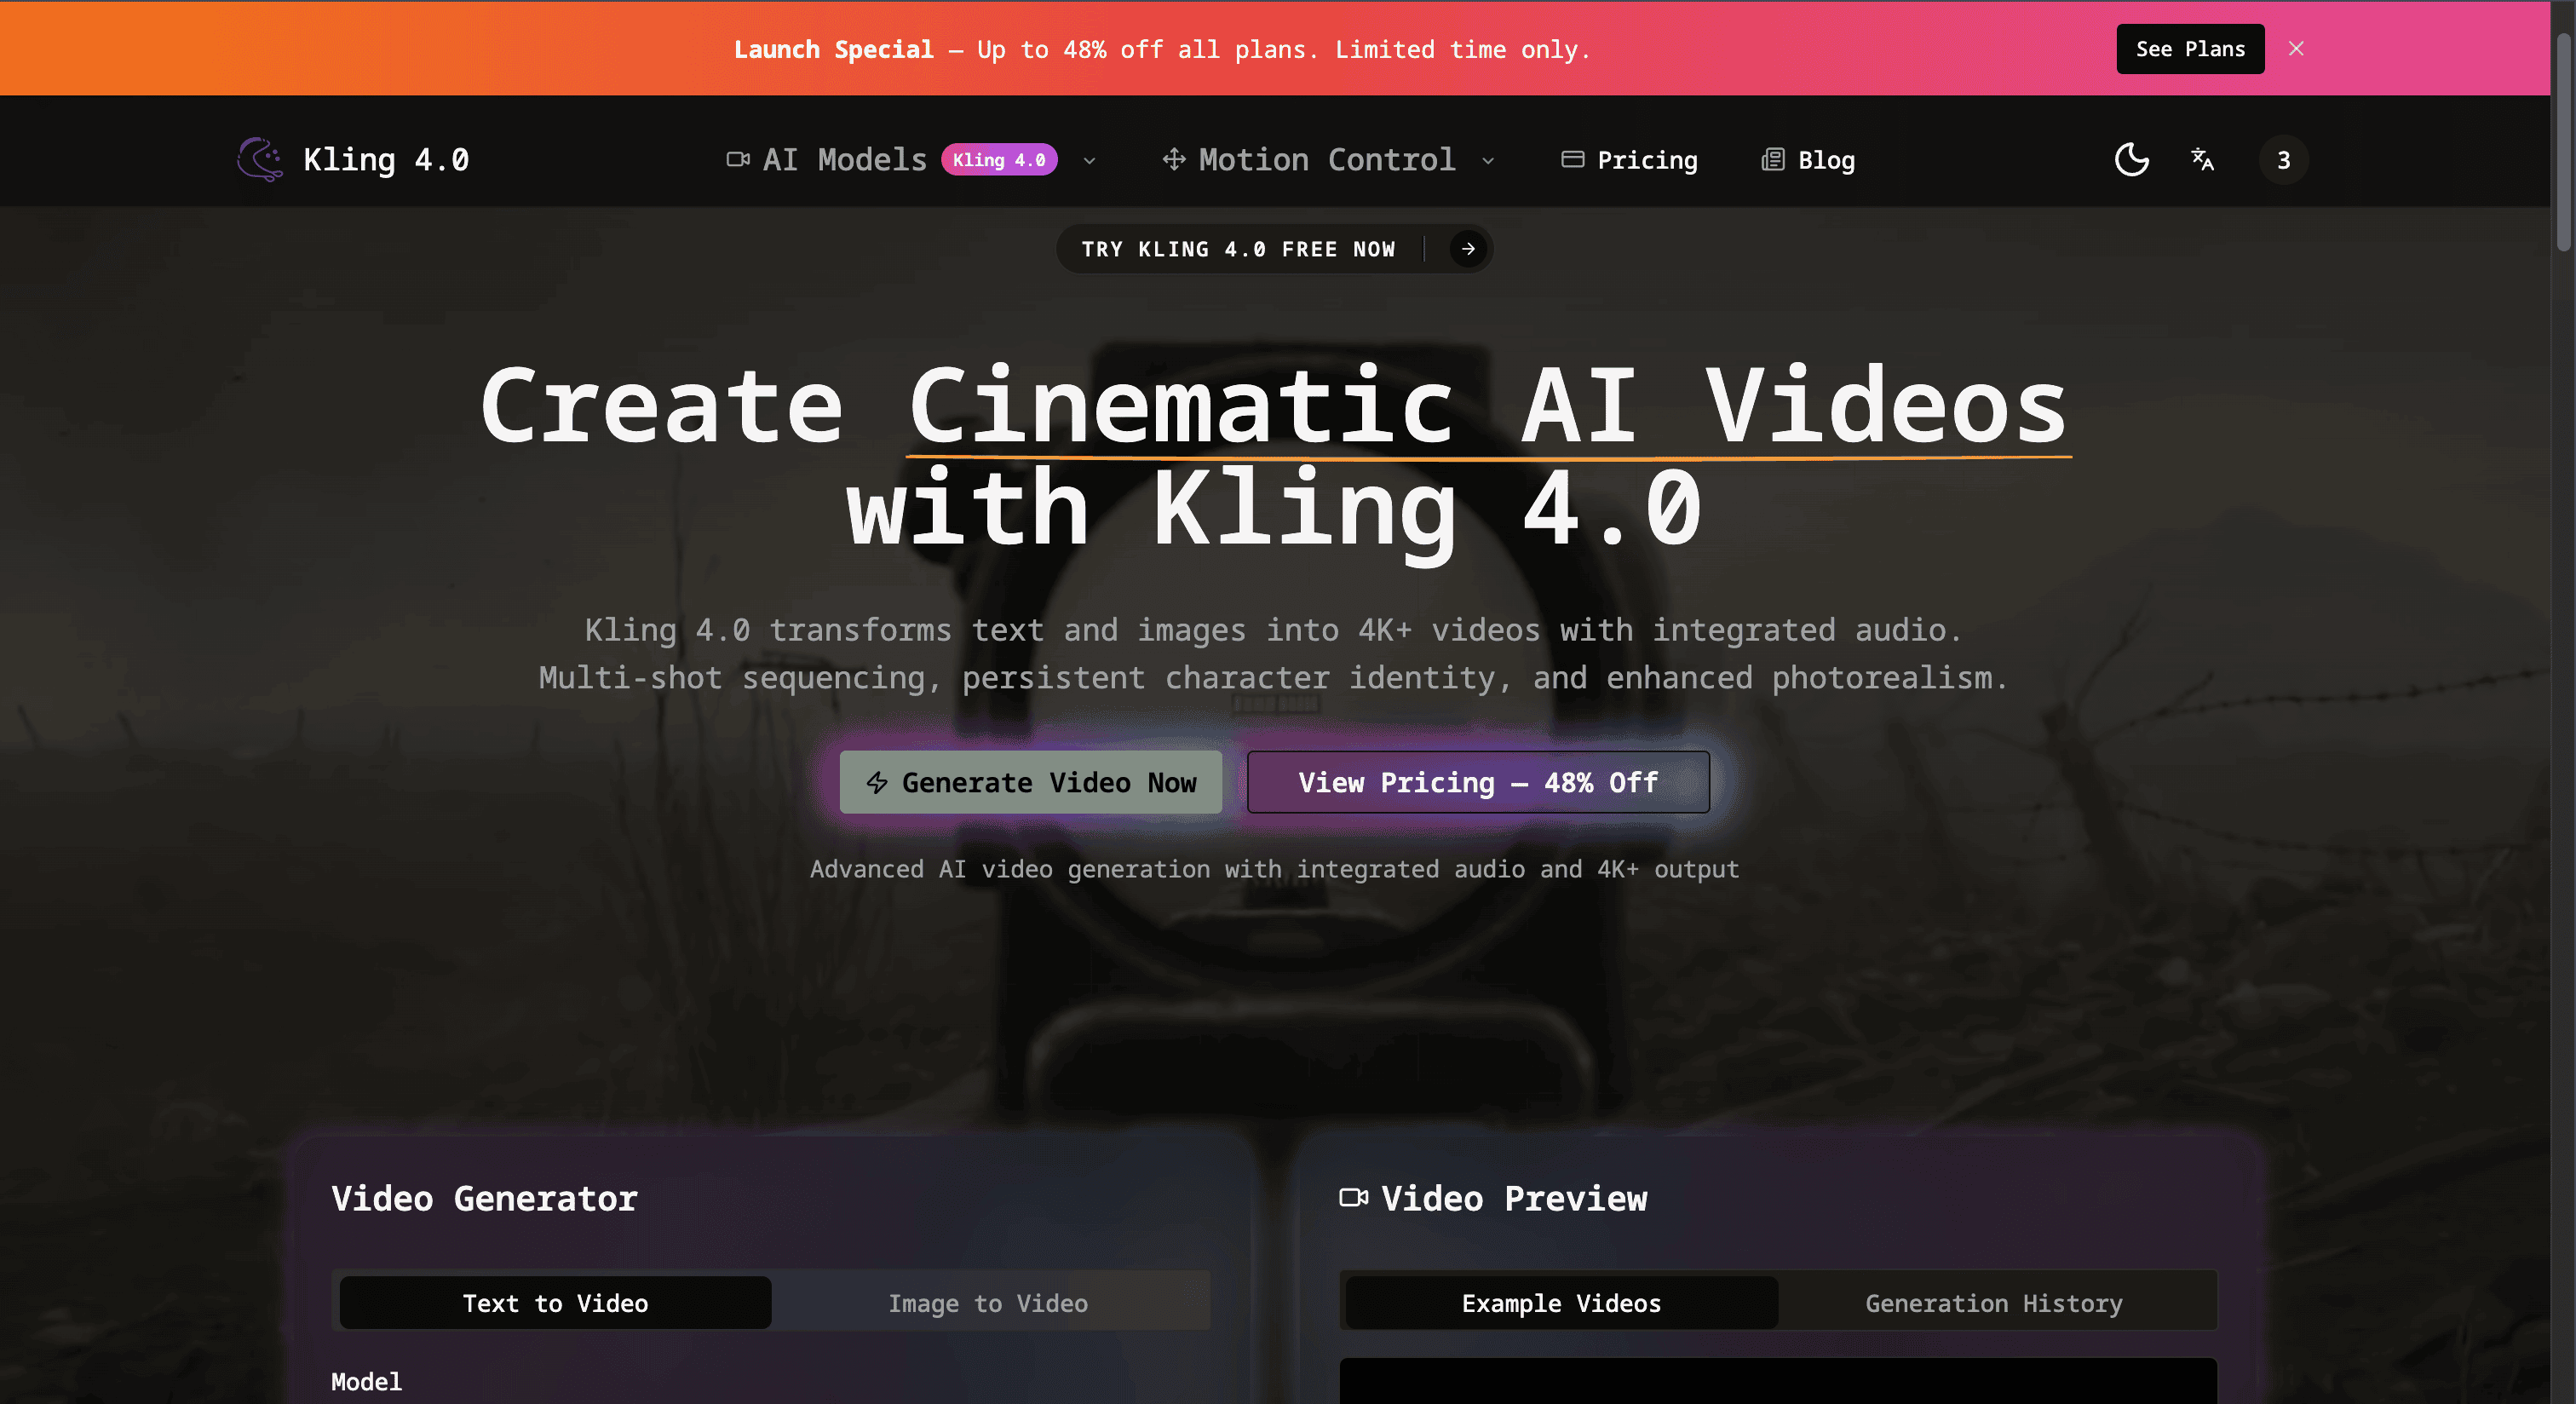The width and height of the screenshot is (2576, 1404).
Task: Click the camera icon beside Video Preview
Action: click(1354, 1197)
